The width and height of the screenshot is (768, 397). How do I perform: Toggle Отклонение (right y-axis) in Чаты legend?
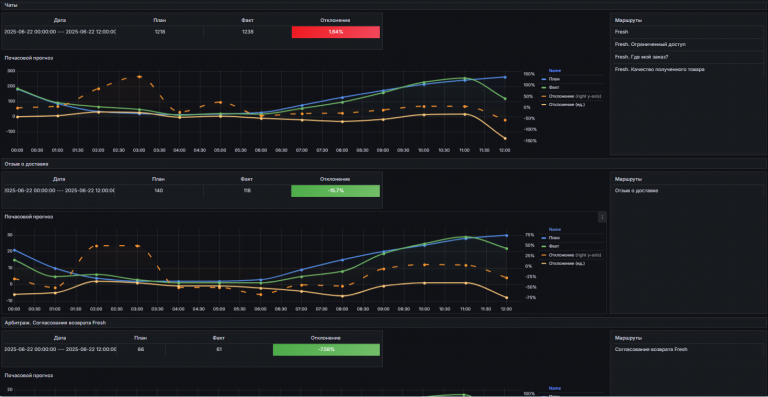[x=575, y=96]
